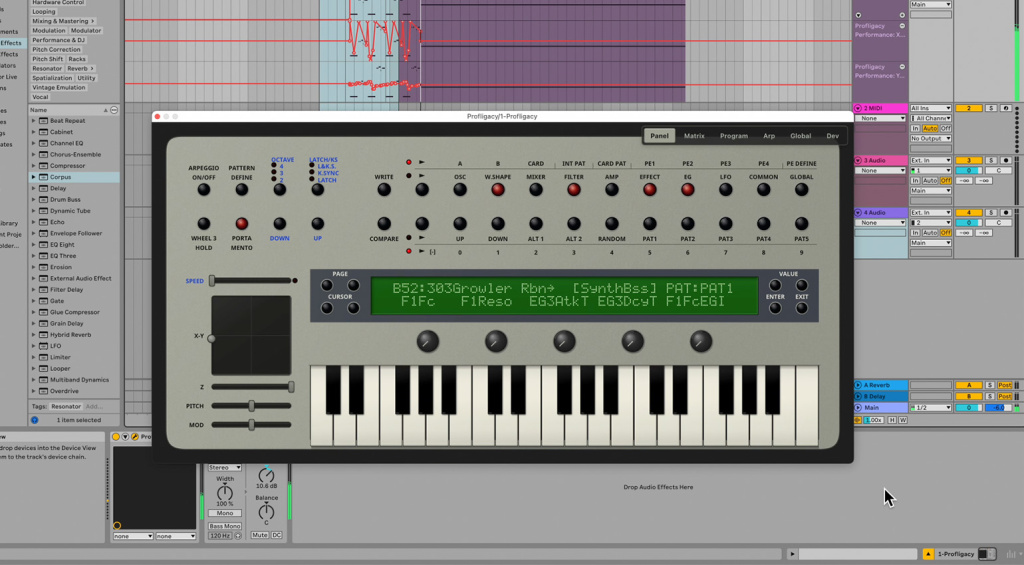The height and width of the screenshot is (565, 1024).
Task: Open 2 MIDI No Output dropdown
Action: tap(931, 138)
